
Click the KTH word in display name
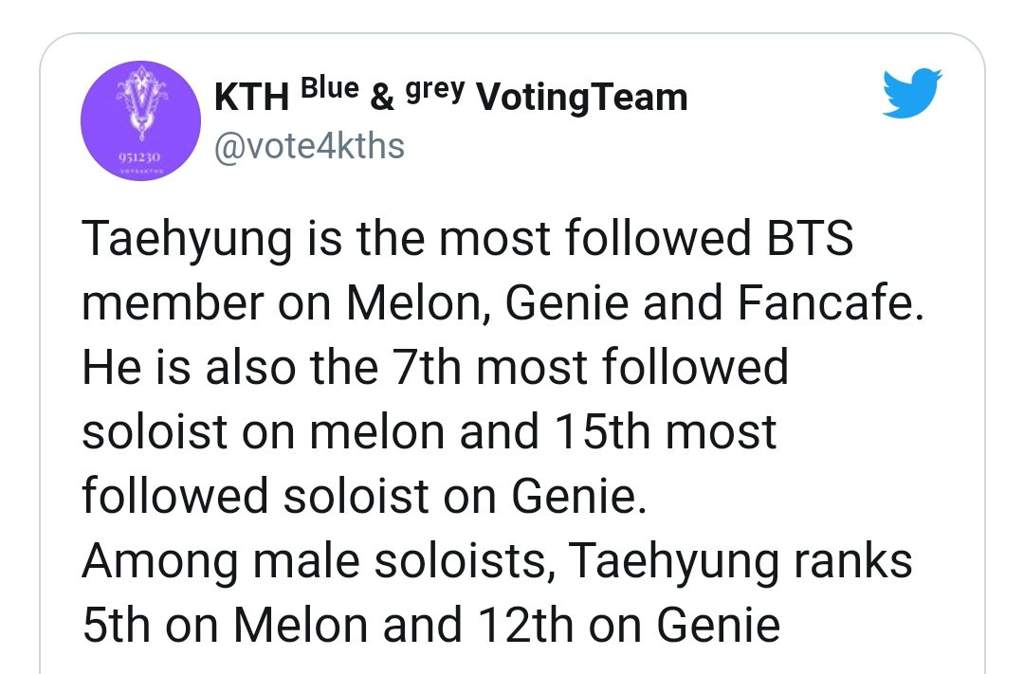(x=251, y=98)
